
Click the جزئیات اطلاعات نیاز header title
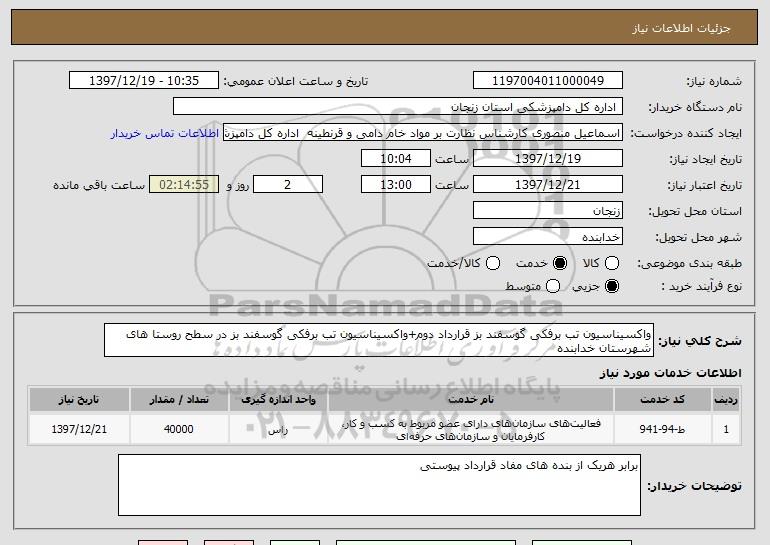pyautogui.click(x=681, y=28)
